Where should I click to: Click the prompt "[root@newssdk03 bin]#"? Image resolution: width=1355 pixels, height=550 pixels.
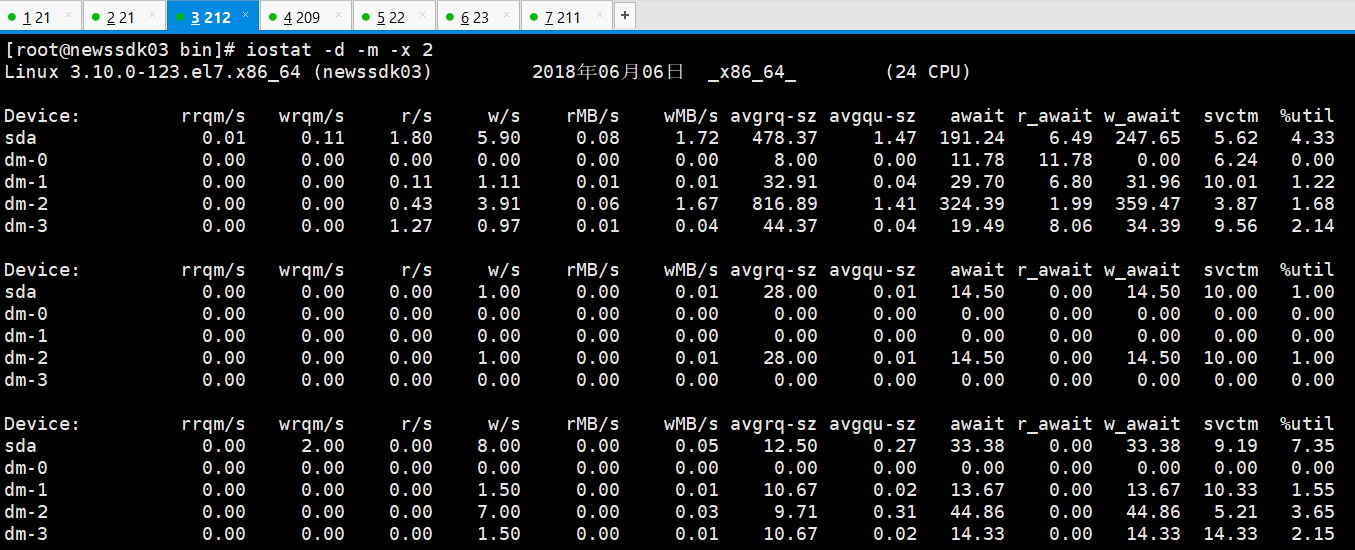[120, 50]
